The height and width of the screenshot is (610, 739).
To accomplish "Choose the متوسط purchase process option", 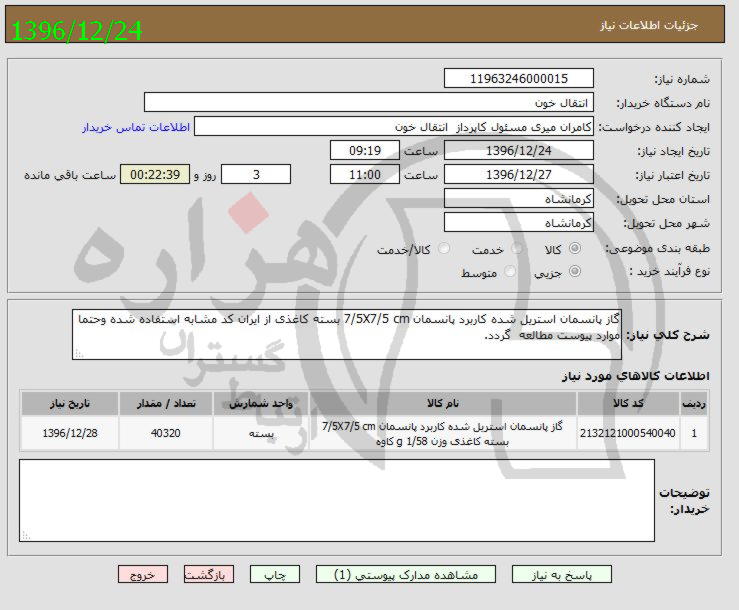I will 509,271.
